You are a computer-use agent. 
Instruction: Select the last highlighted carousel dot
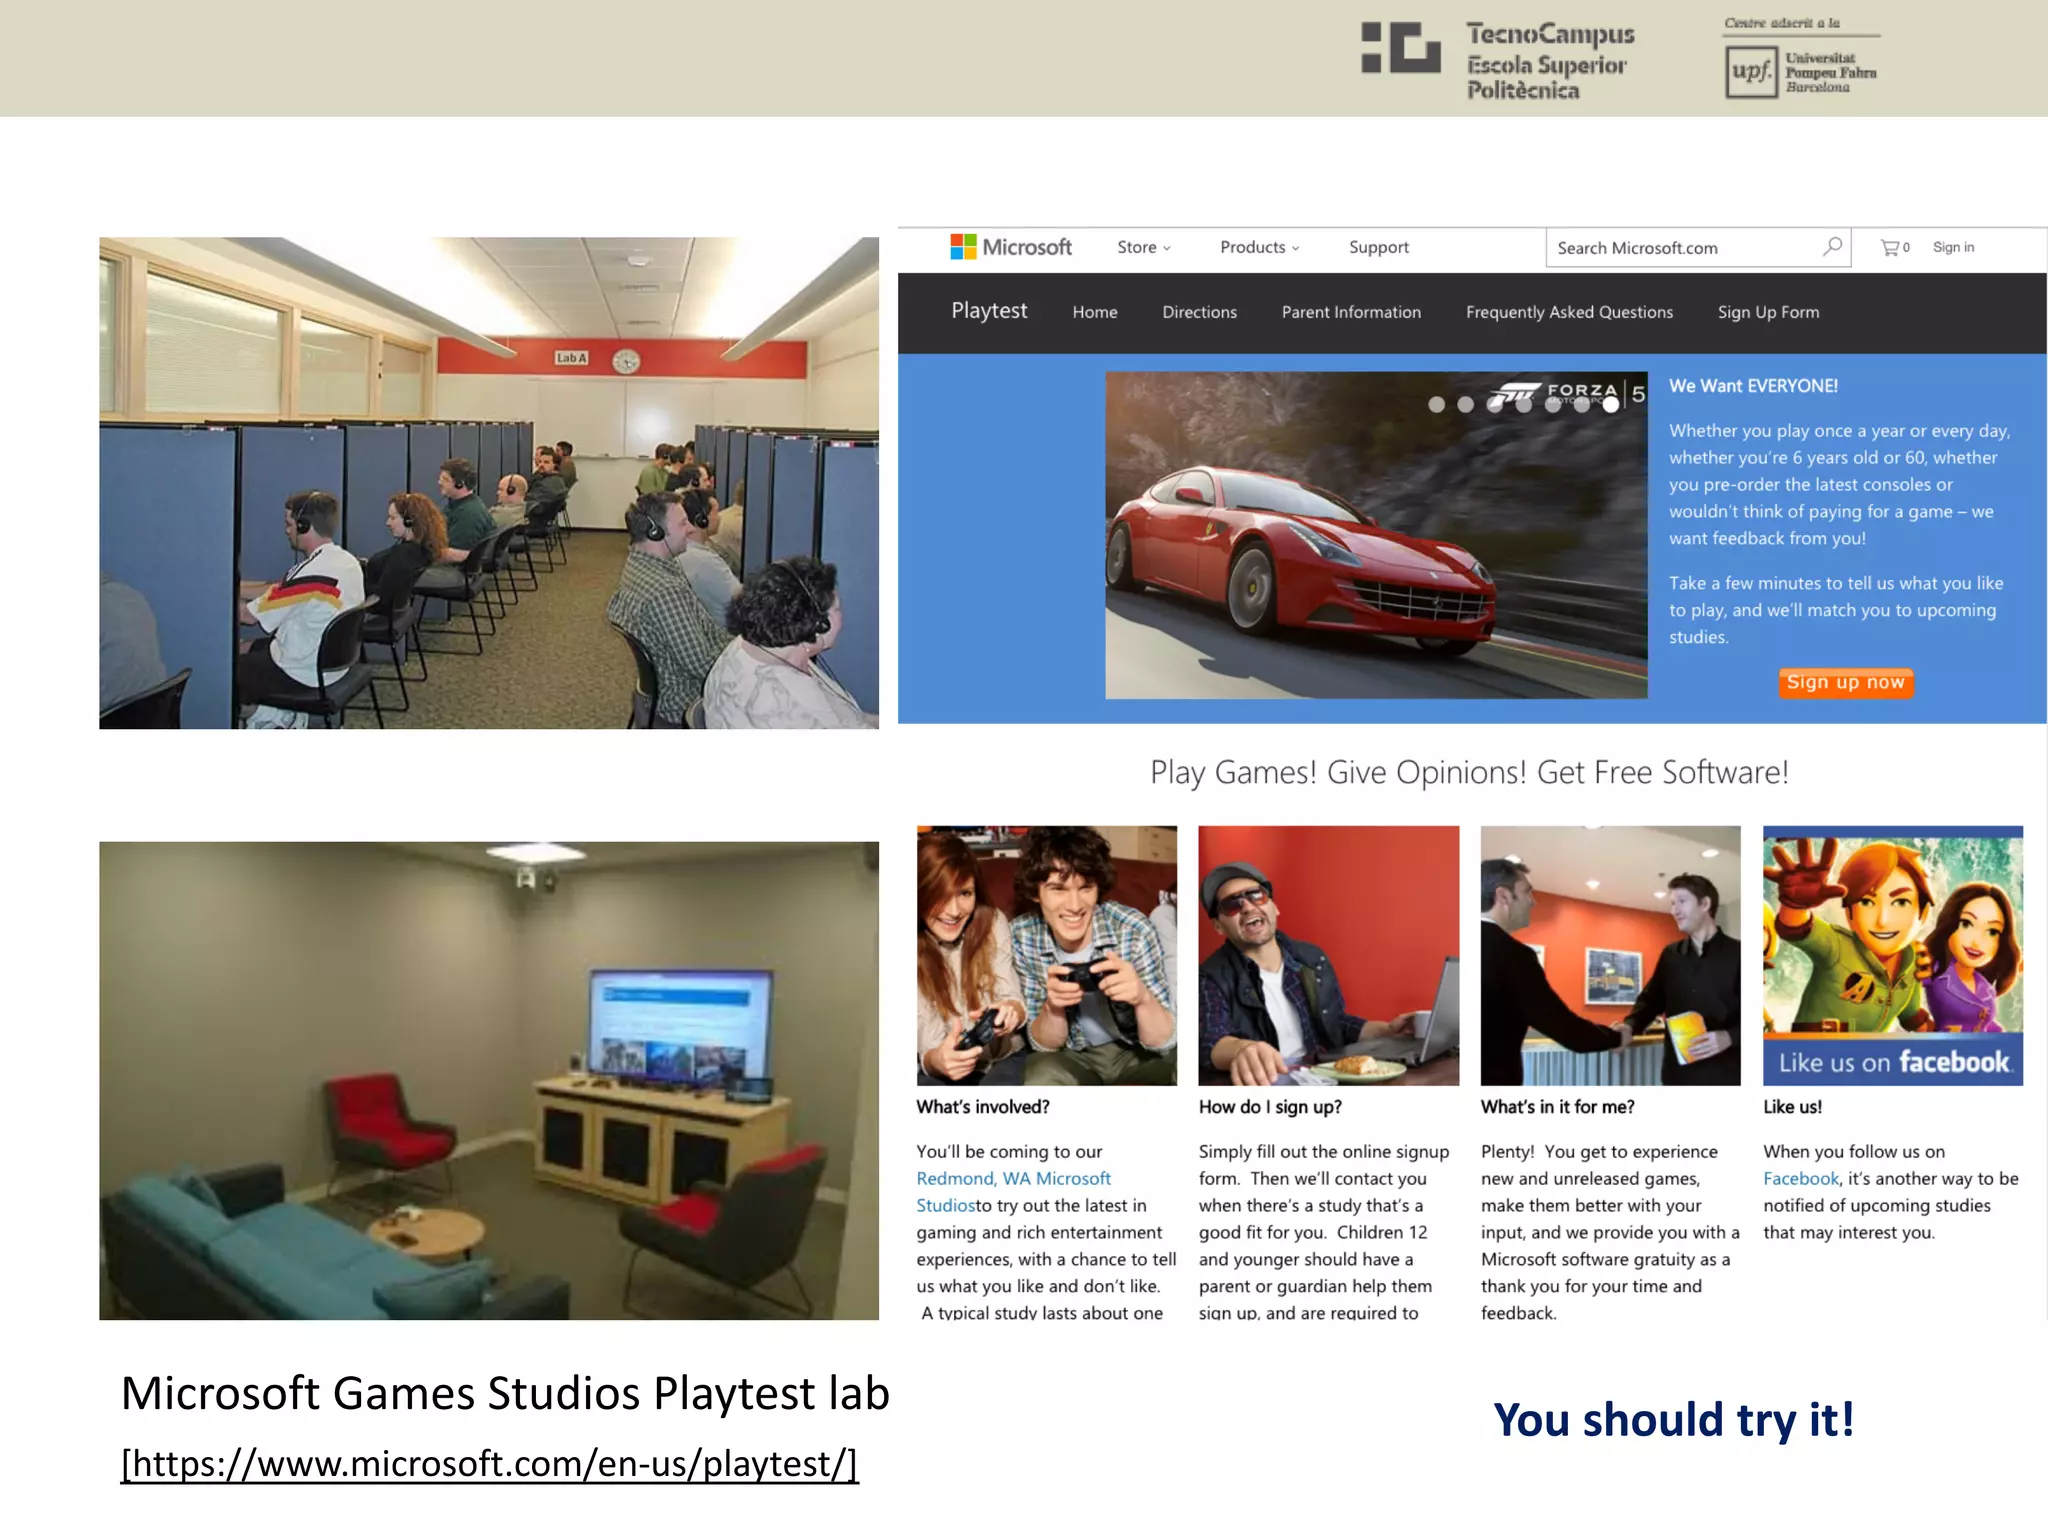click(1610, 404)
